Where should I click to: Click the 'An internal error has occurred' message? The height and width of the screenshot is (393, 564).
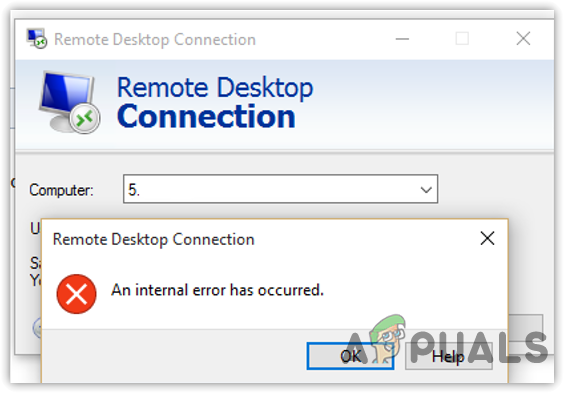[x=217, y=290]
